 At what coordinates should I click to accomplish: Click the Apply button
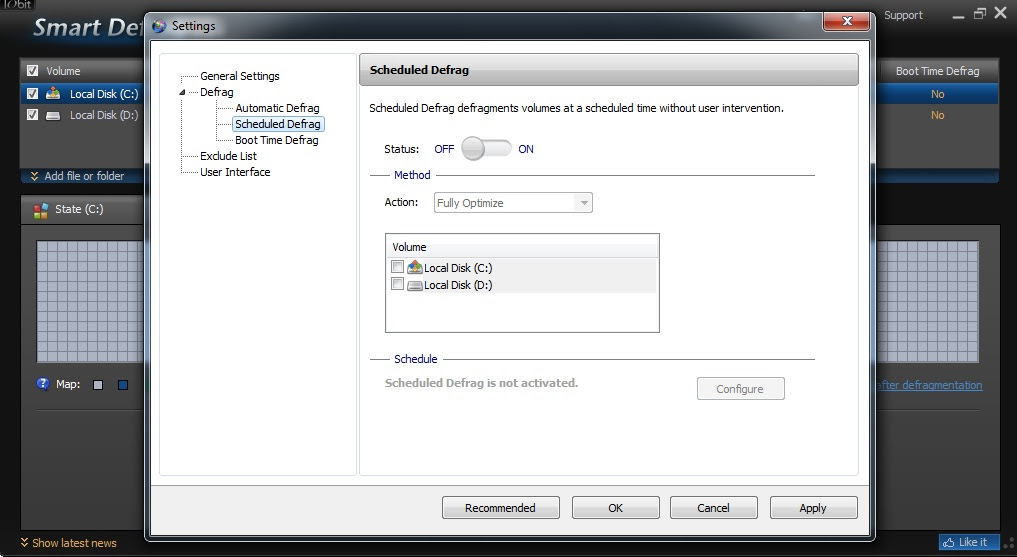pyautogui.click(x=813, y=508)
